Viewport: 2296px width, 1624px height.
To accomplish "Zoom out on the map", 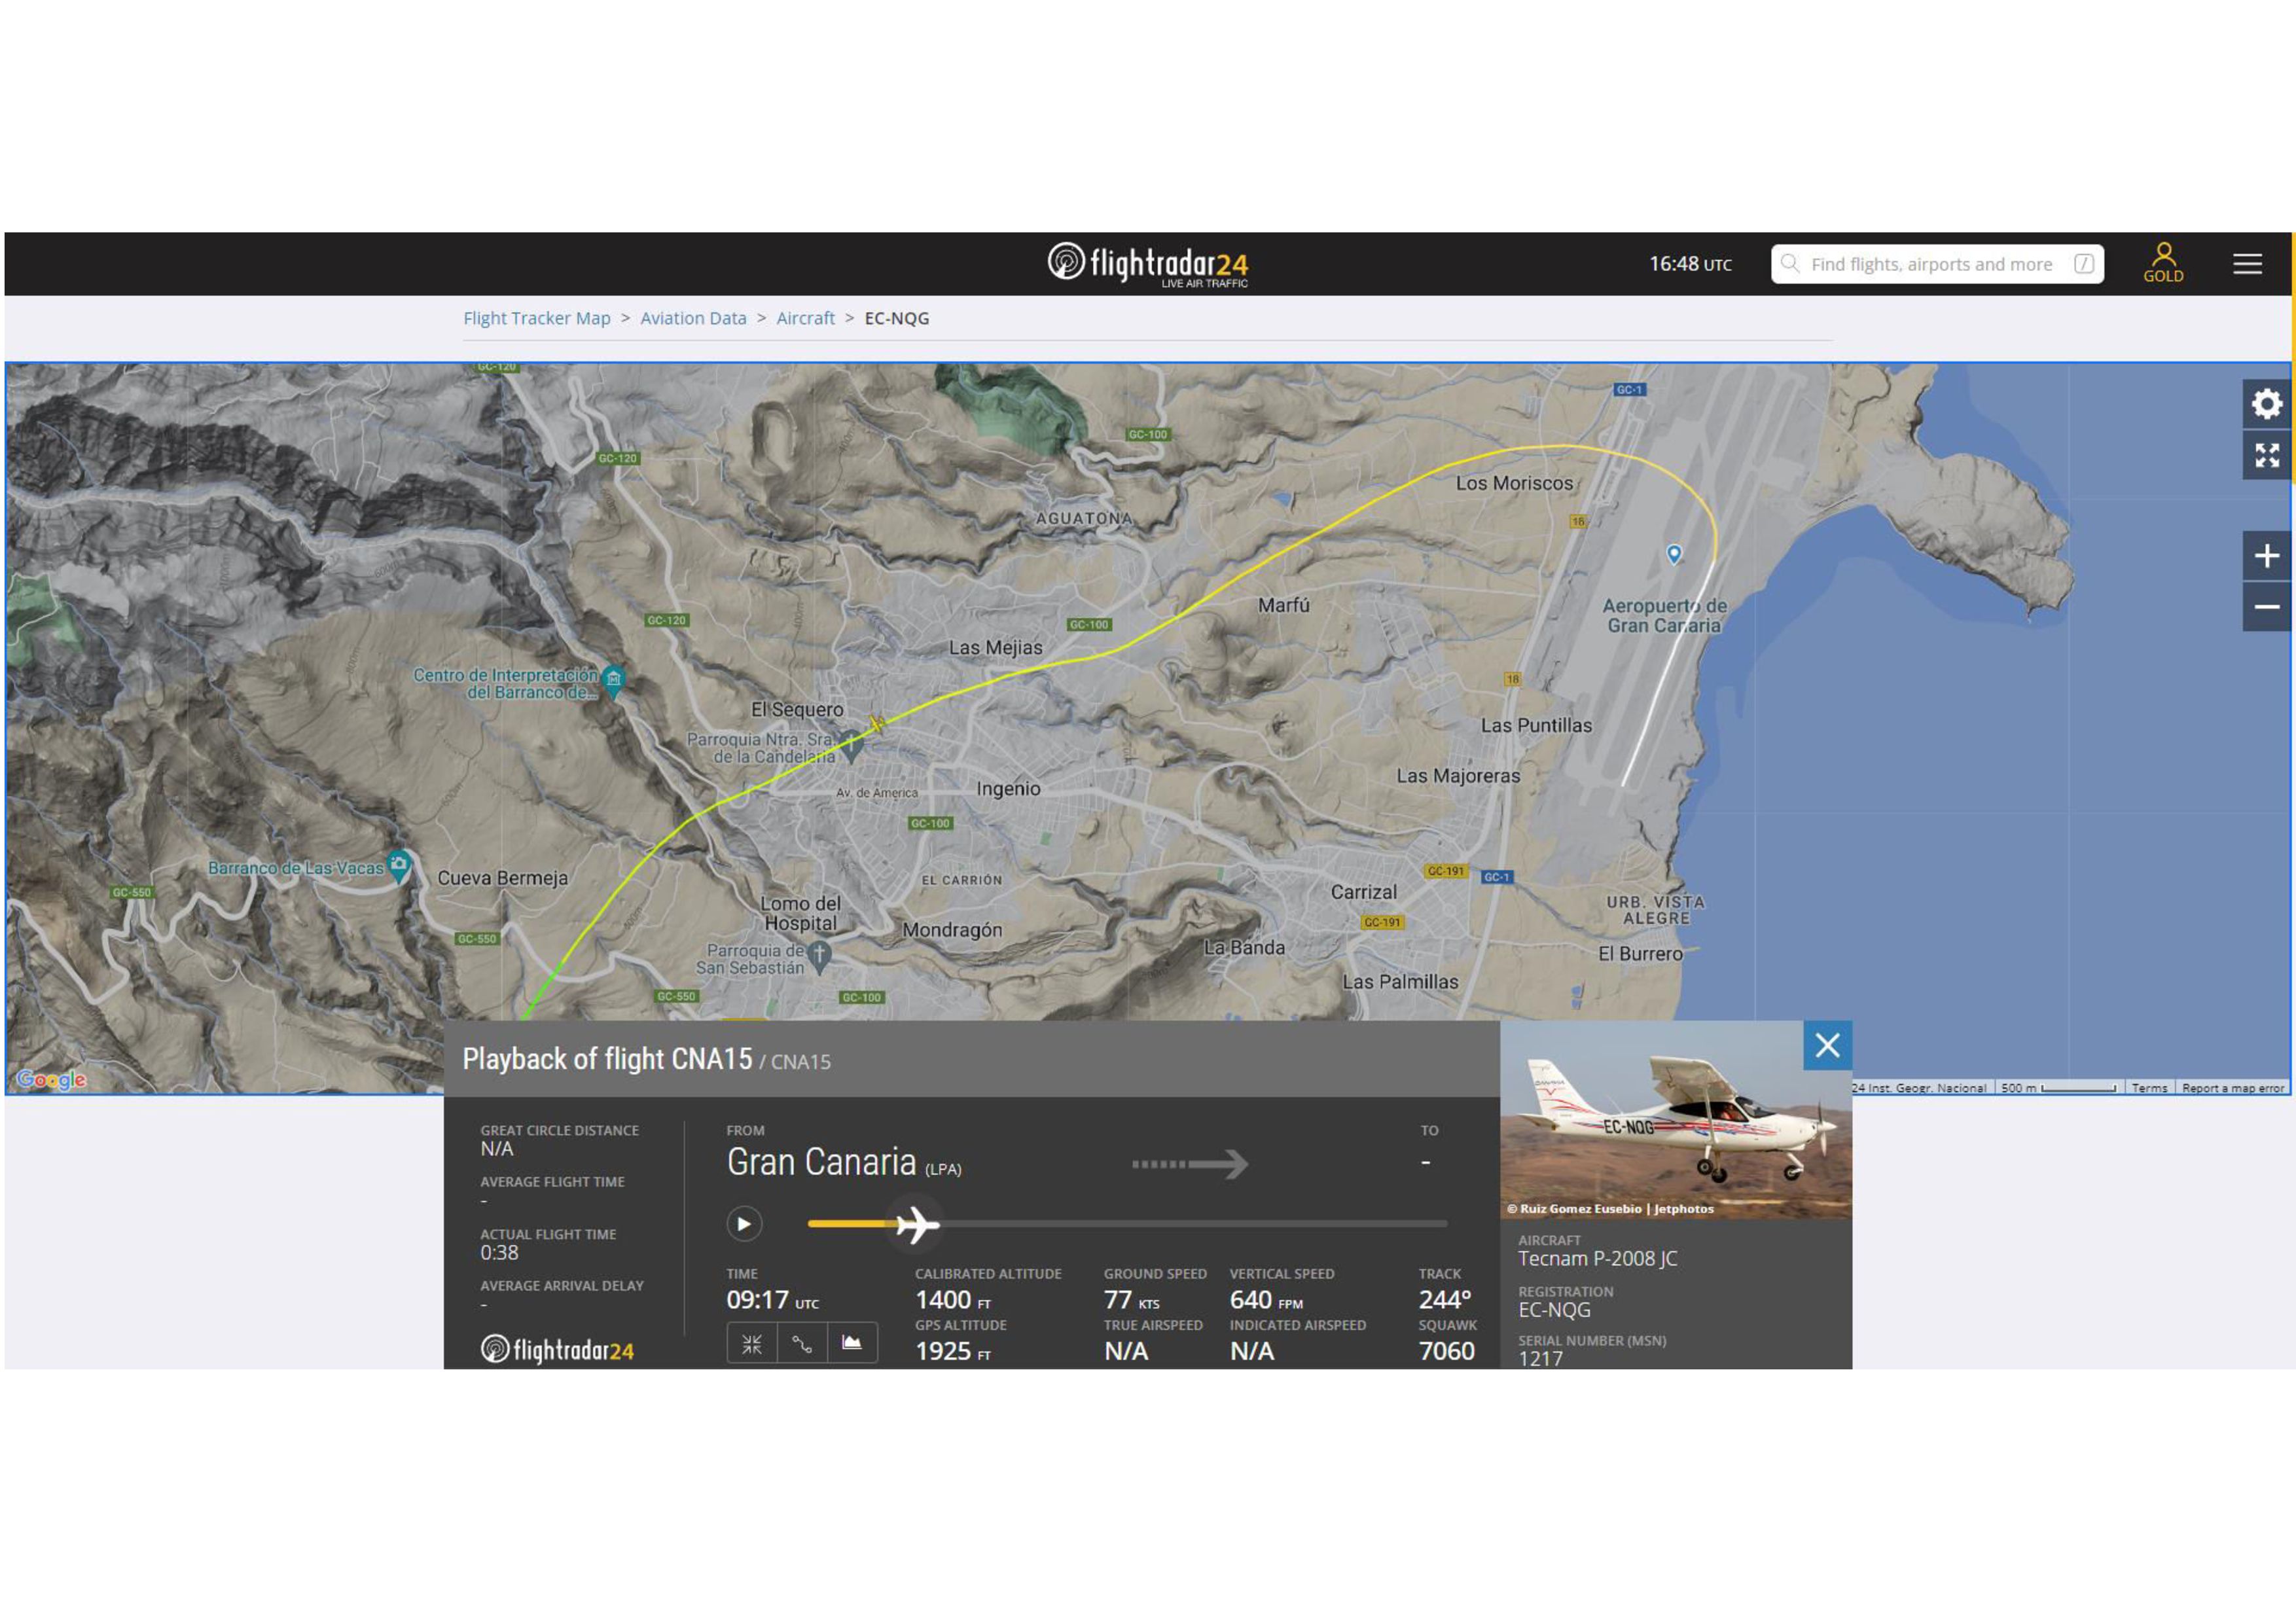I will pyautogui.click(x=2266, y=607).
